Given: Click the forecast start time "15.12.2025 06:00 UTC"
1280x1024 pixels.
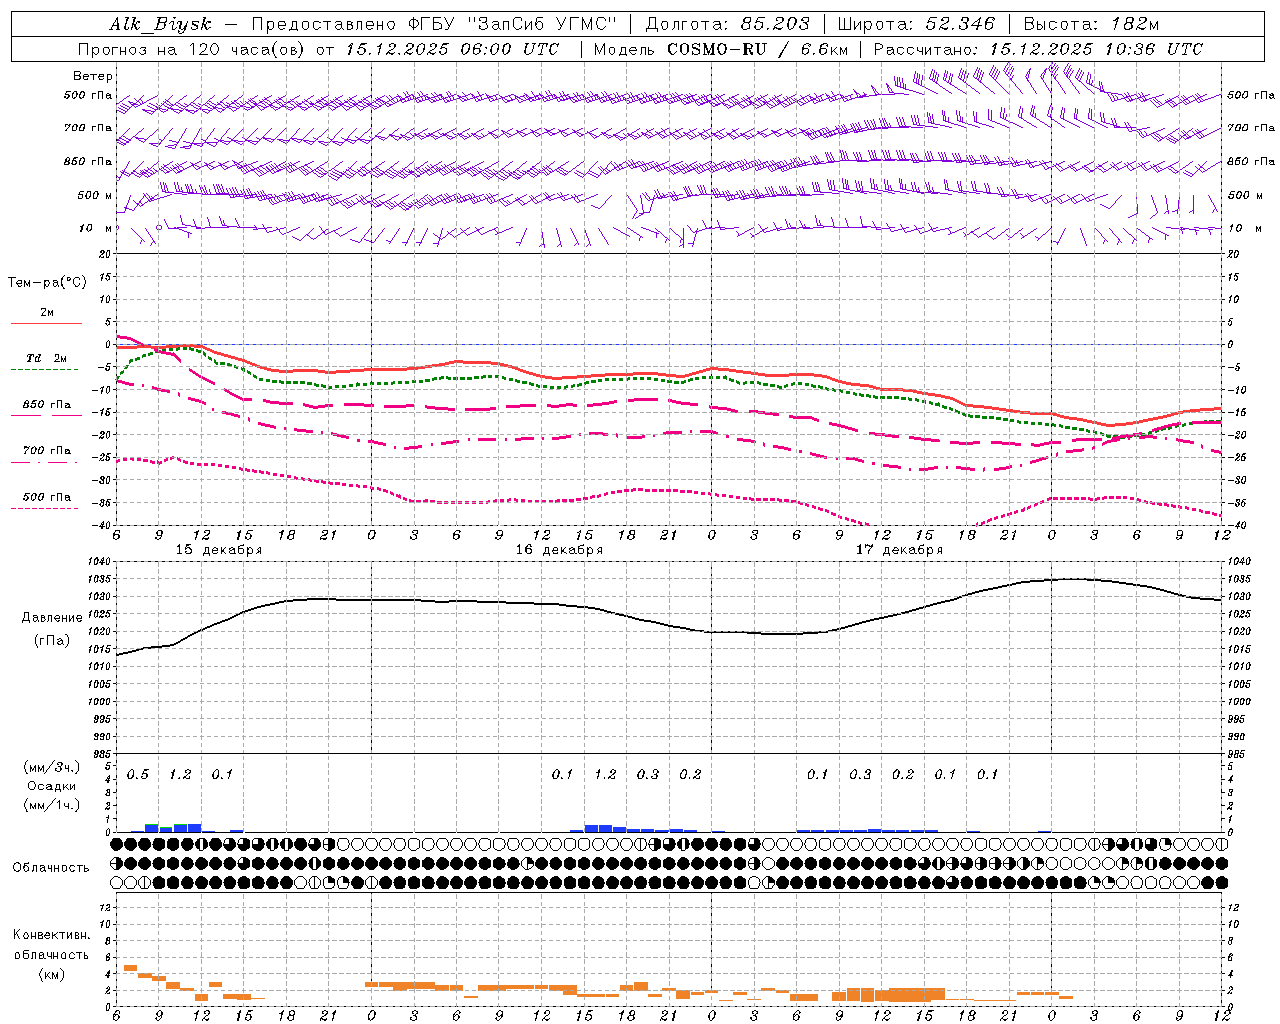Looking at the screenshot, I should tap(453, 49).
